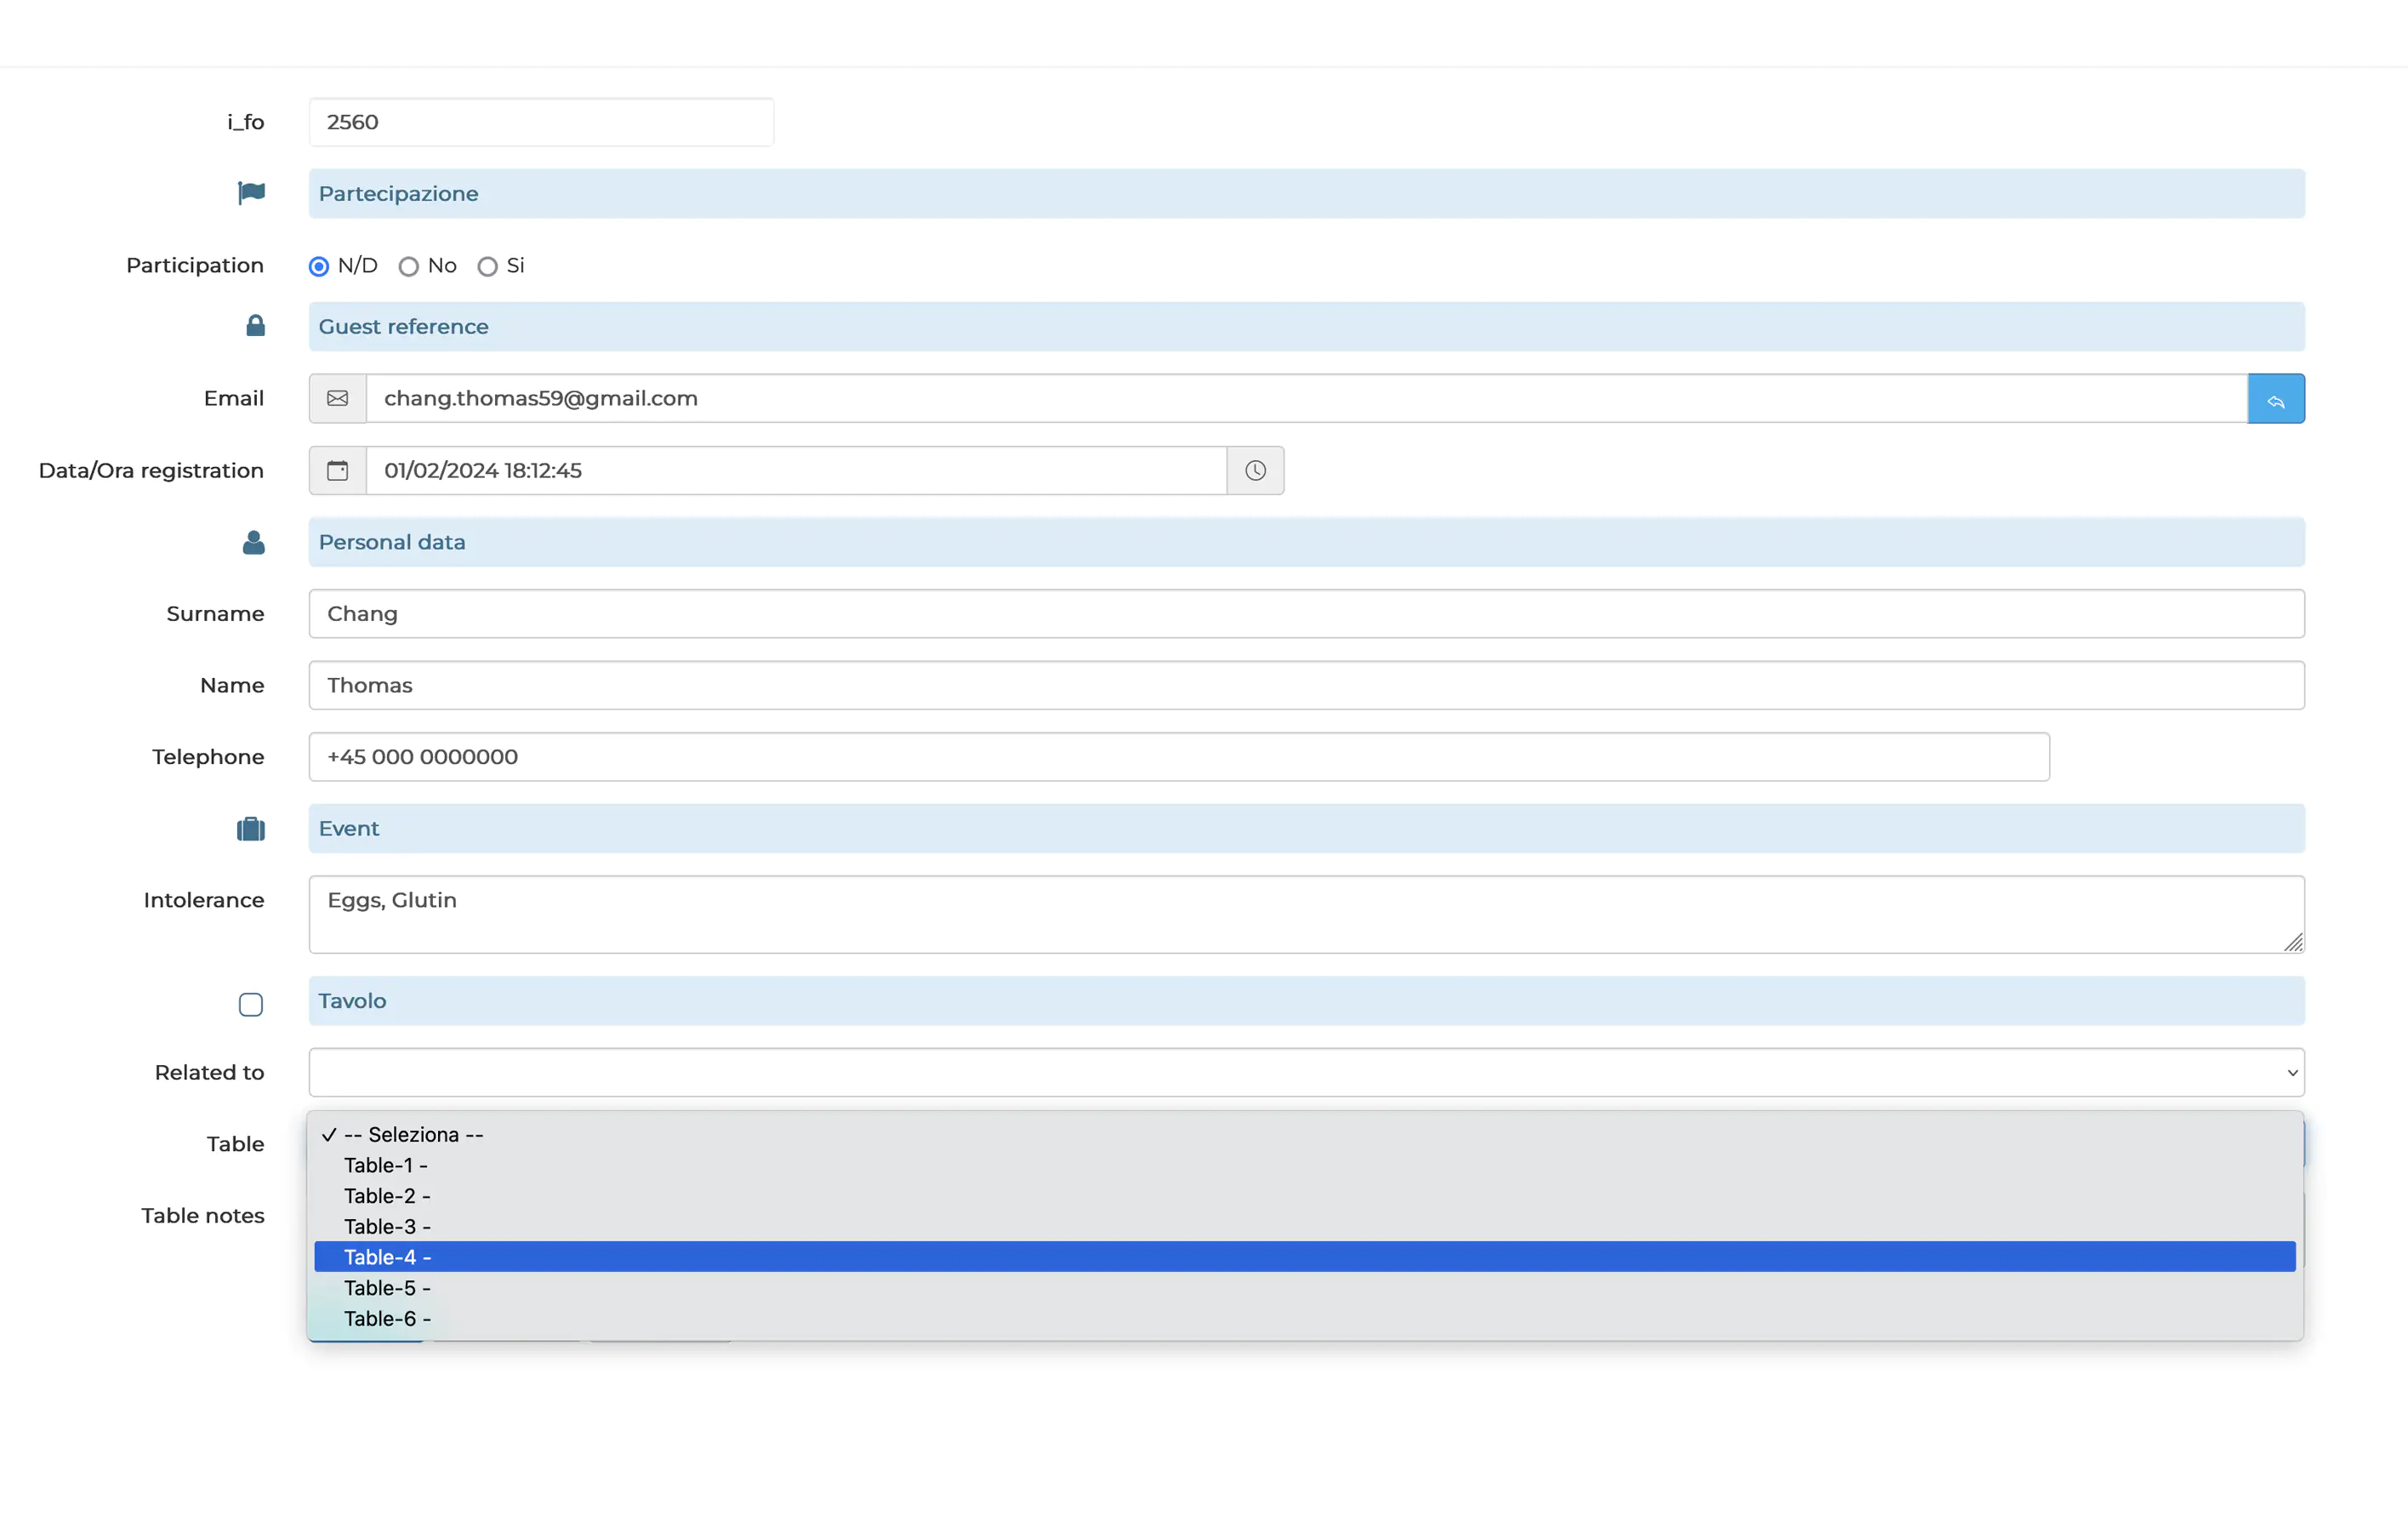Click the envelope icon in Email field
The height and width of the screenshot is (1533, 2408).
pos(338,399)
